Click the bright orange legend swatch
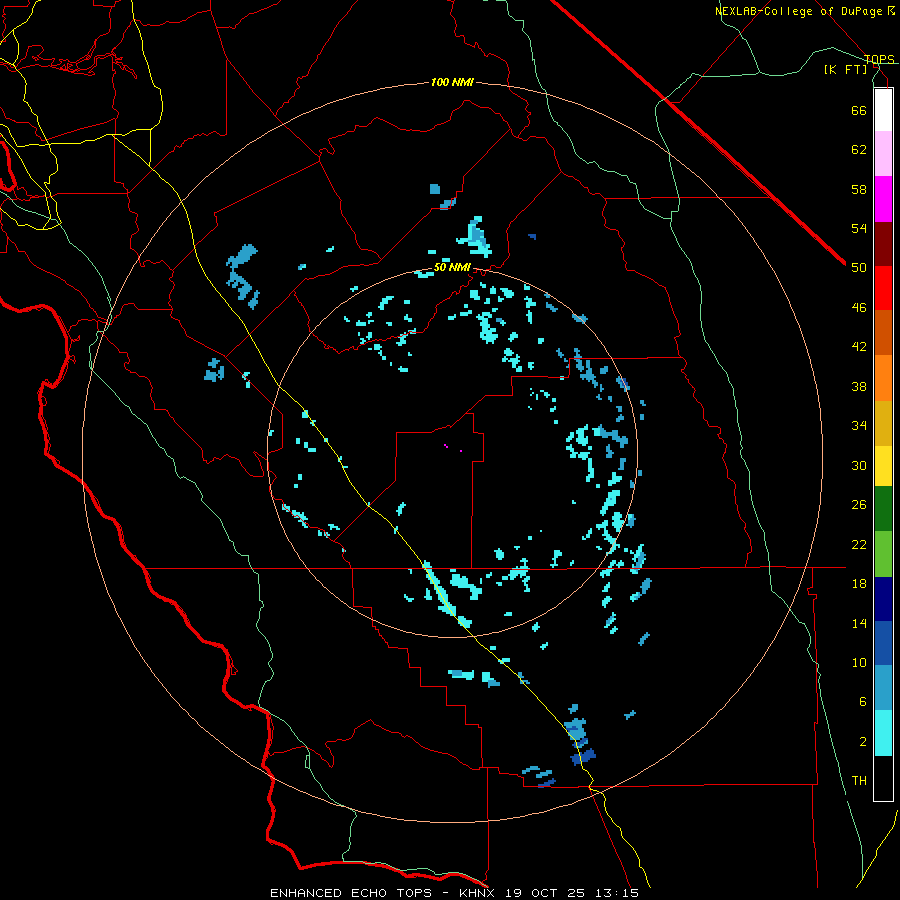This screenshot has height=900, width=900. tap(883, 378)
